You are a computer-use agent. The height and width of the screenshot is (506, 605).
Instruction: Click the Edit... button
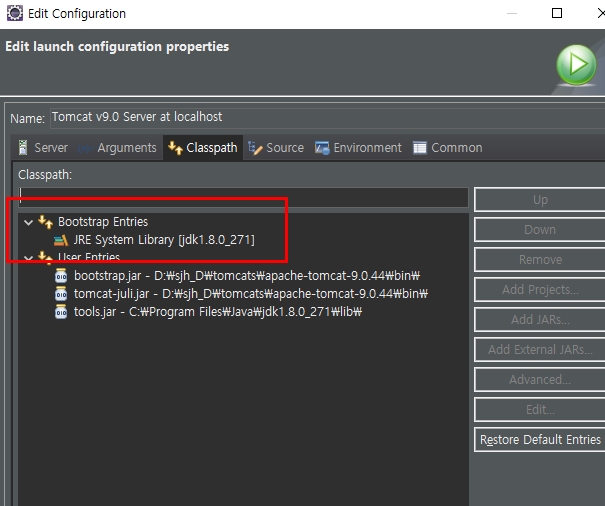[540, 410]
